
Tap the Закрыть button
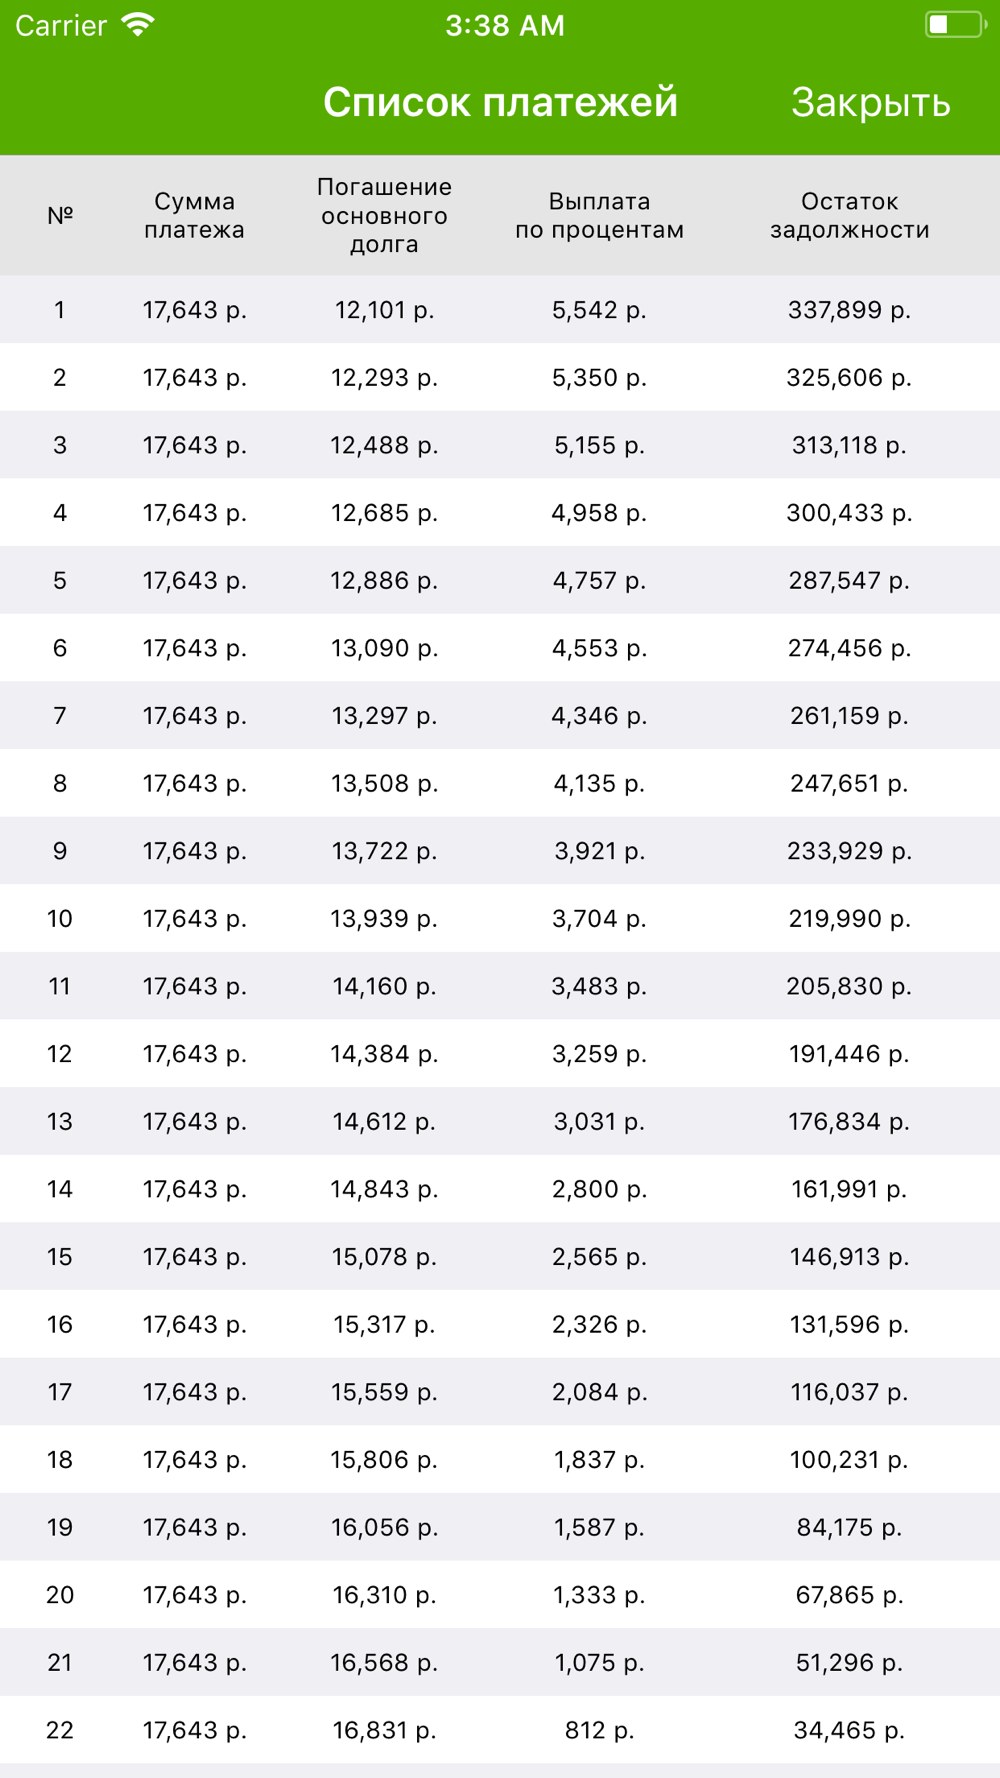870,102
